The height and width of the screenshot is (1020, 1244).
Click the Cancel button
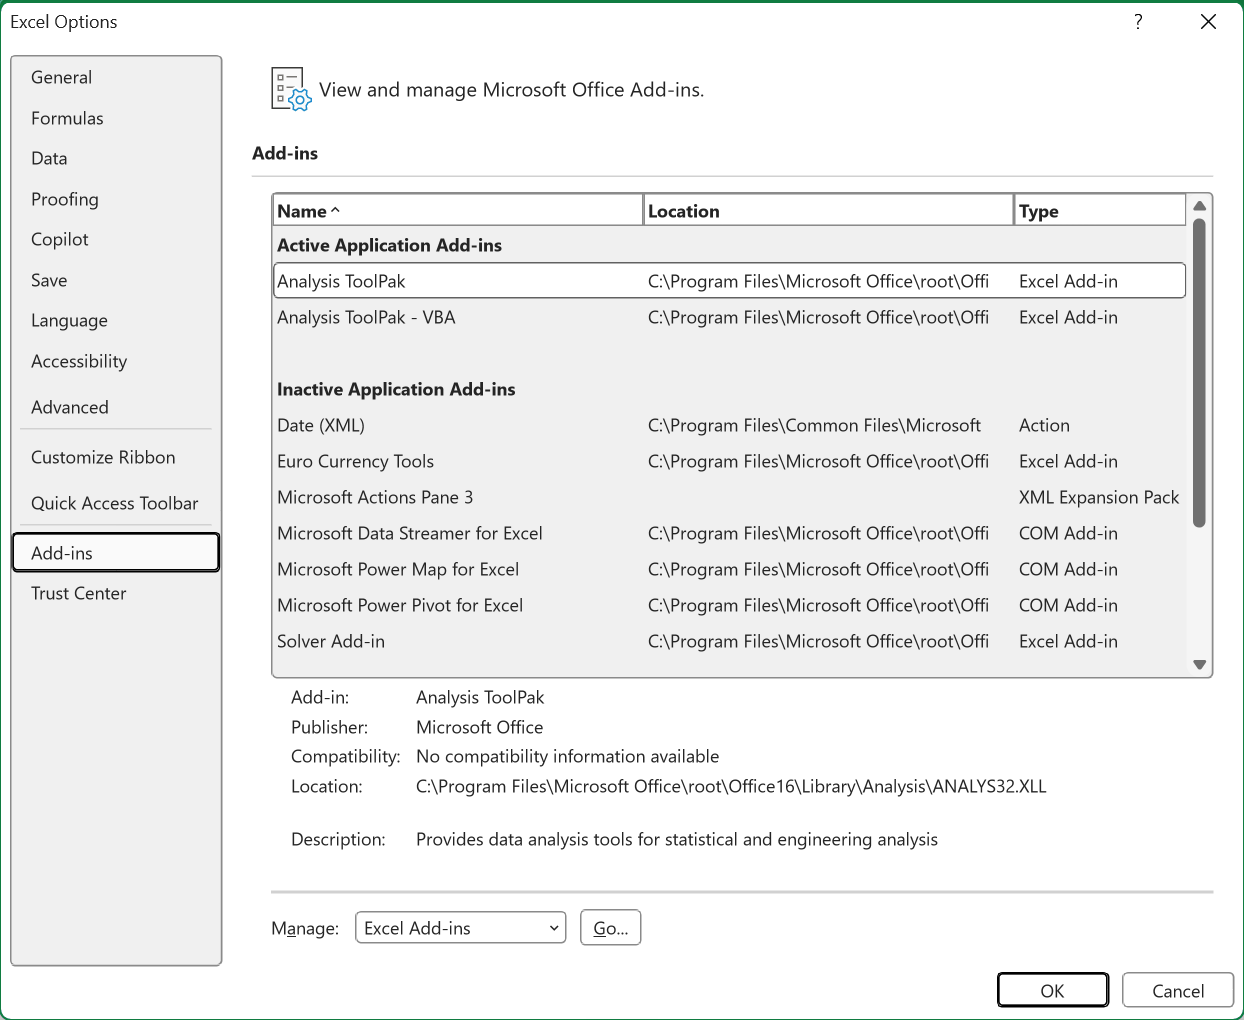[1178, 990]
